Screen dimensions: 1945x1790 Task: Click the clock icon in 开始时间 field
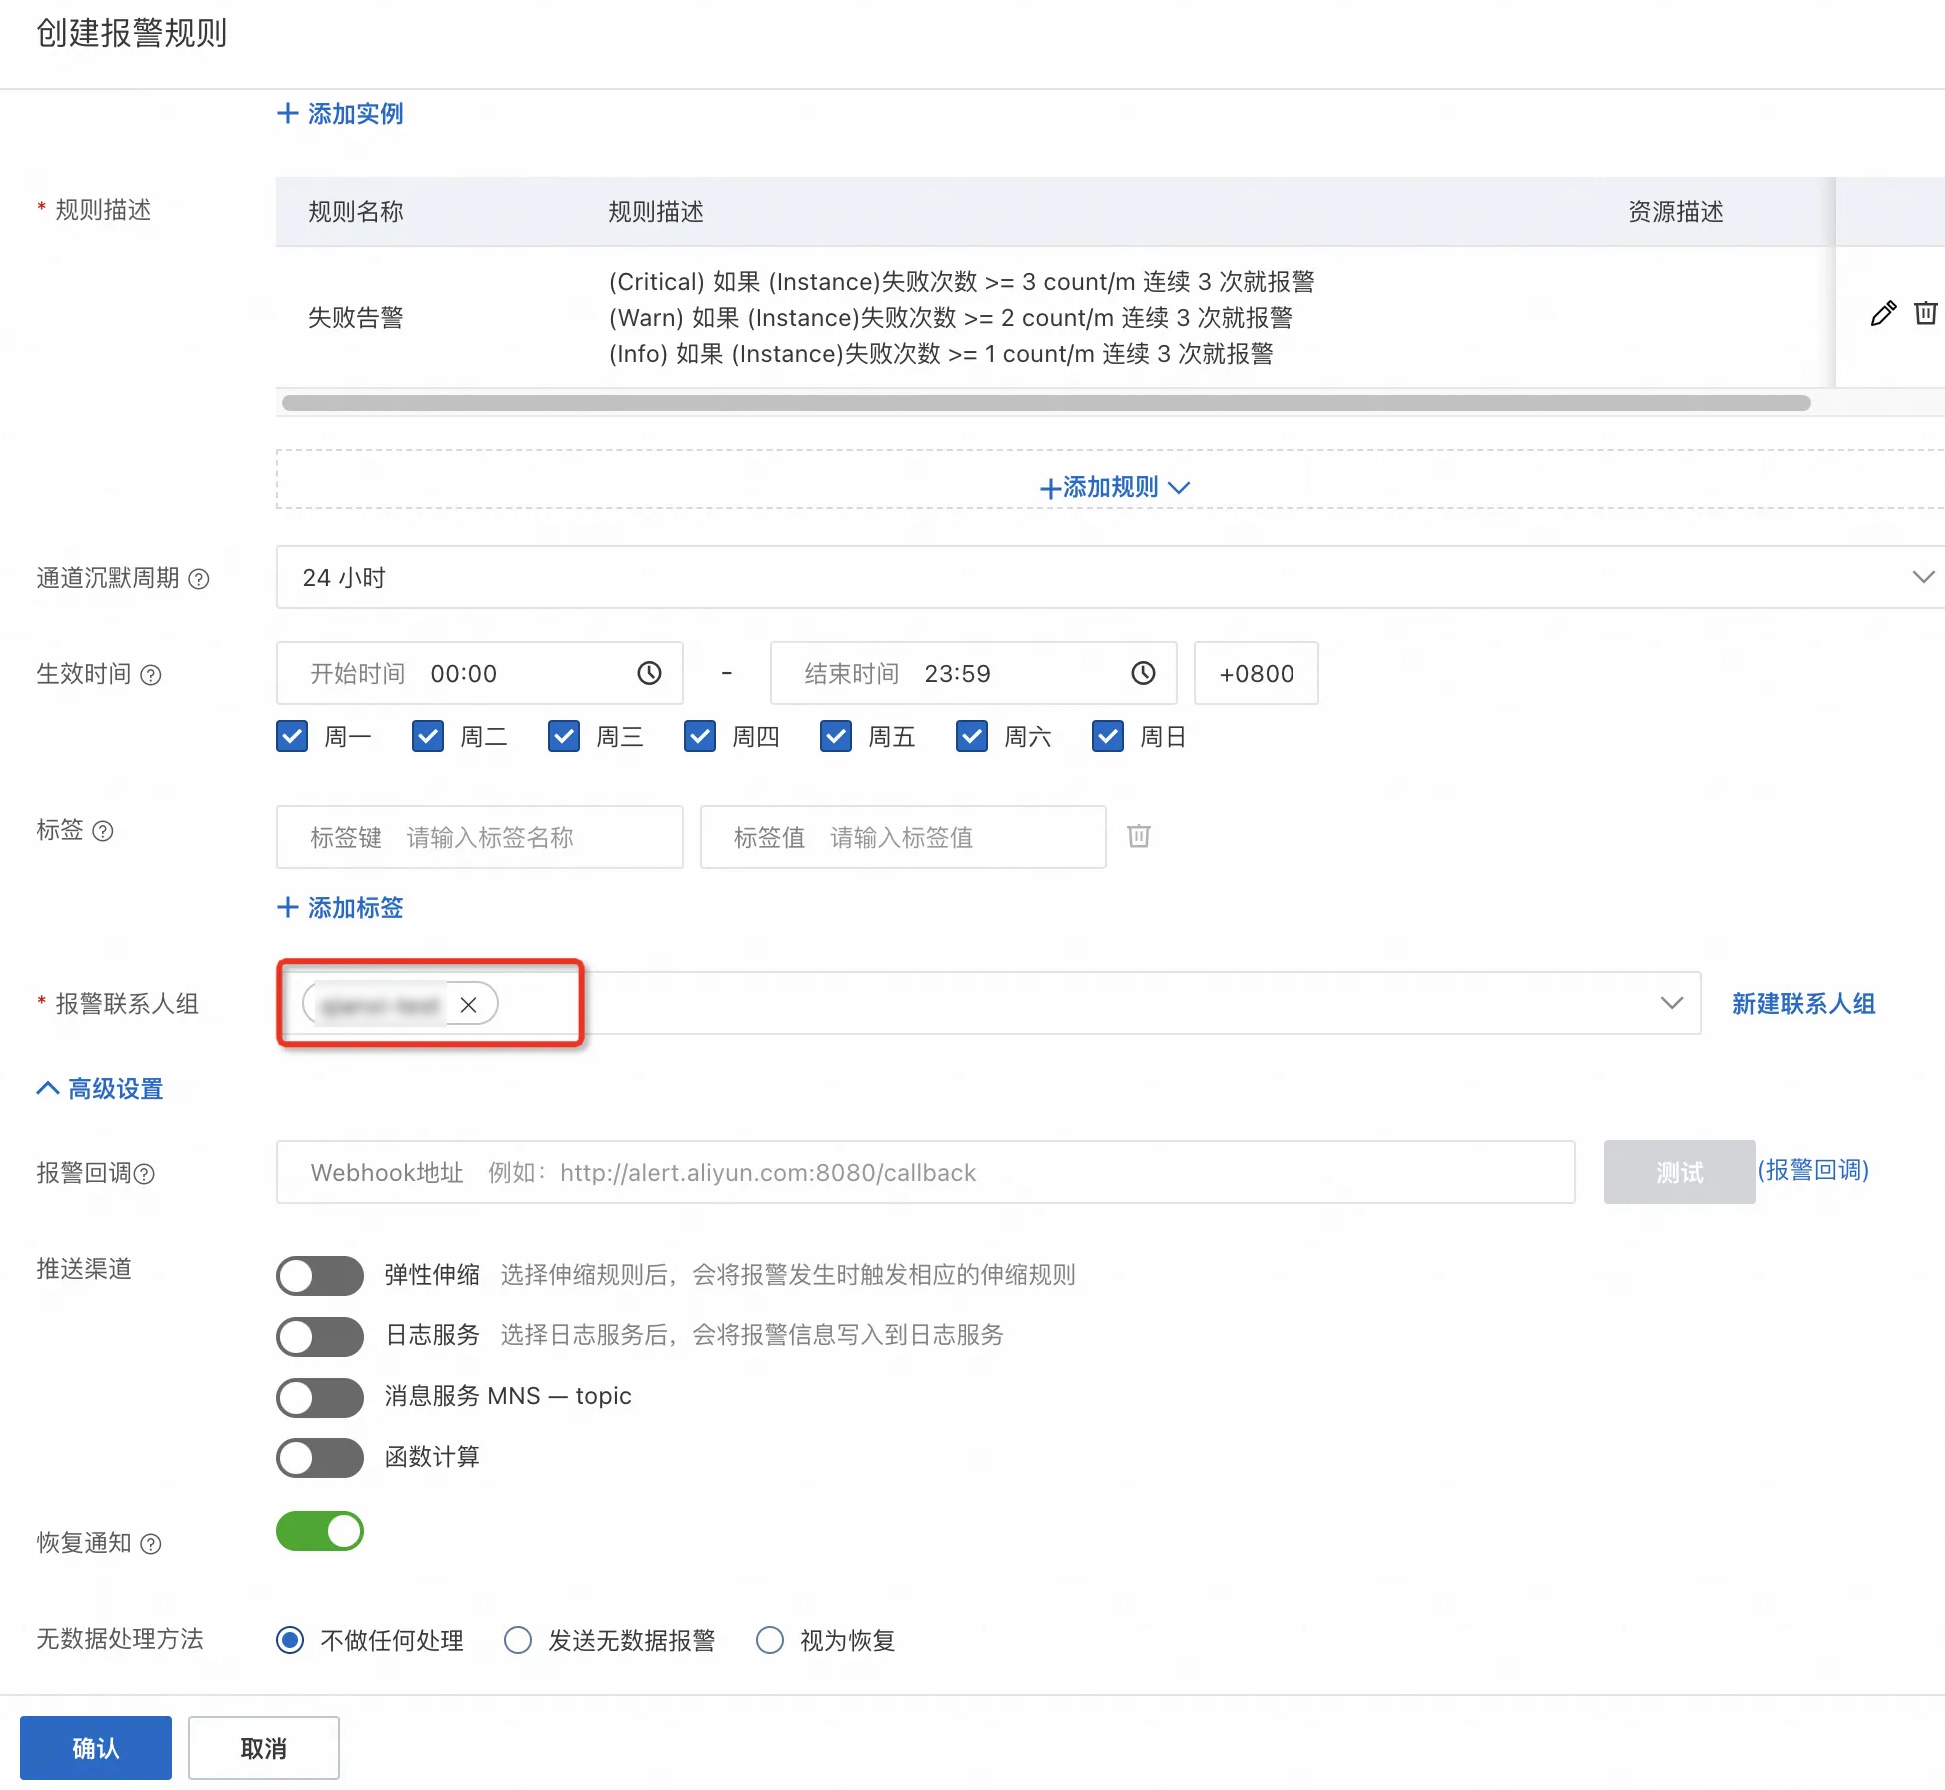point(649,673)
